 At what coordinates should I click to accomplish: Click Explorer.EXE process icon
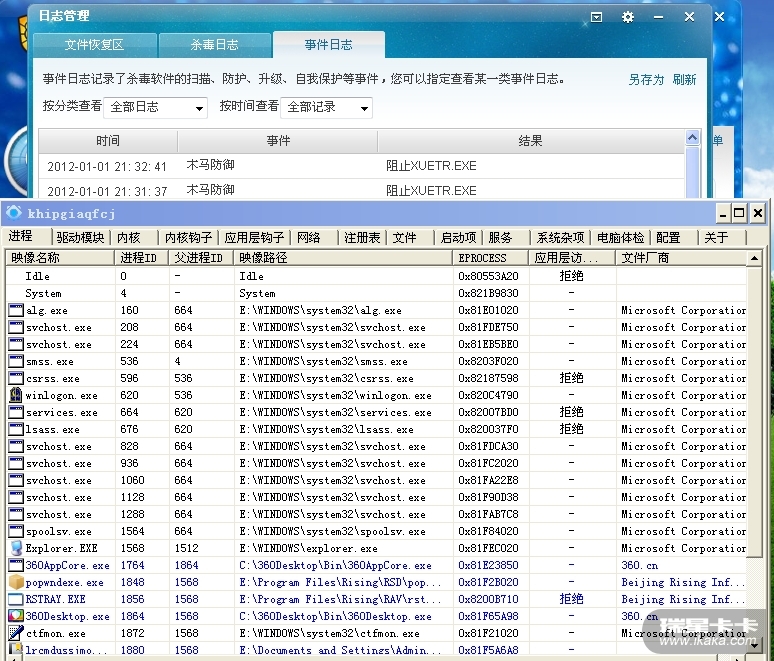(x=16, y=548)
